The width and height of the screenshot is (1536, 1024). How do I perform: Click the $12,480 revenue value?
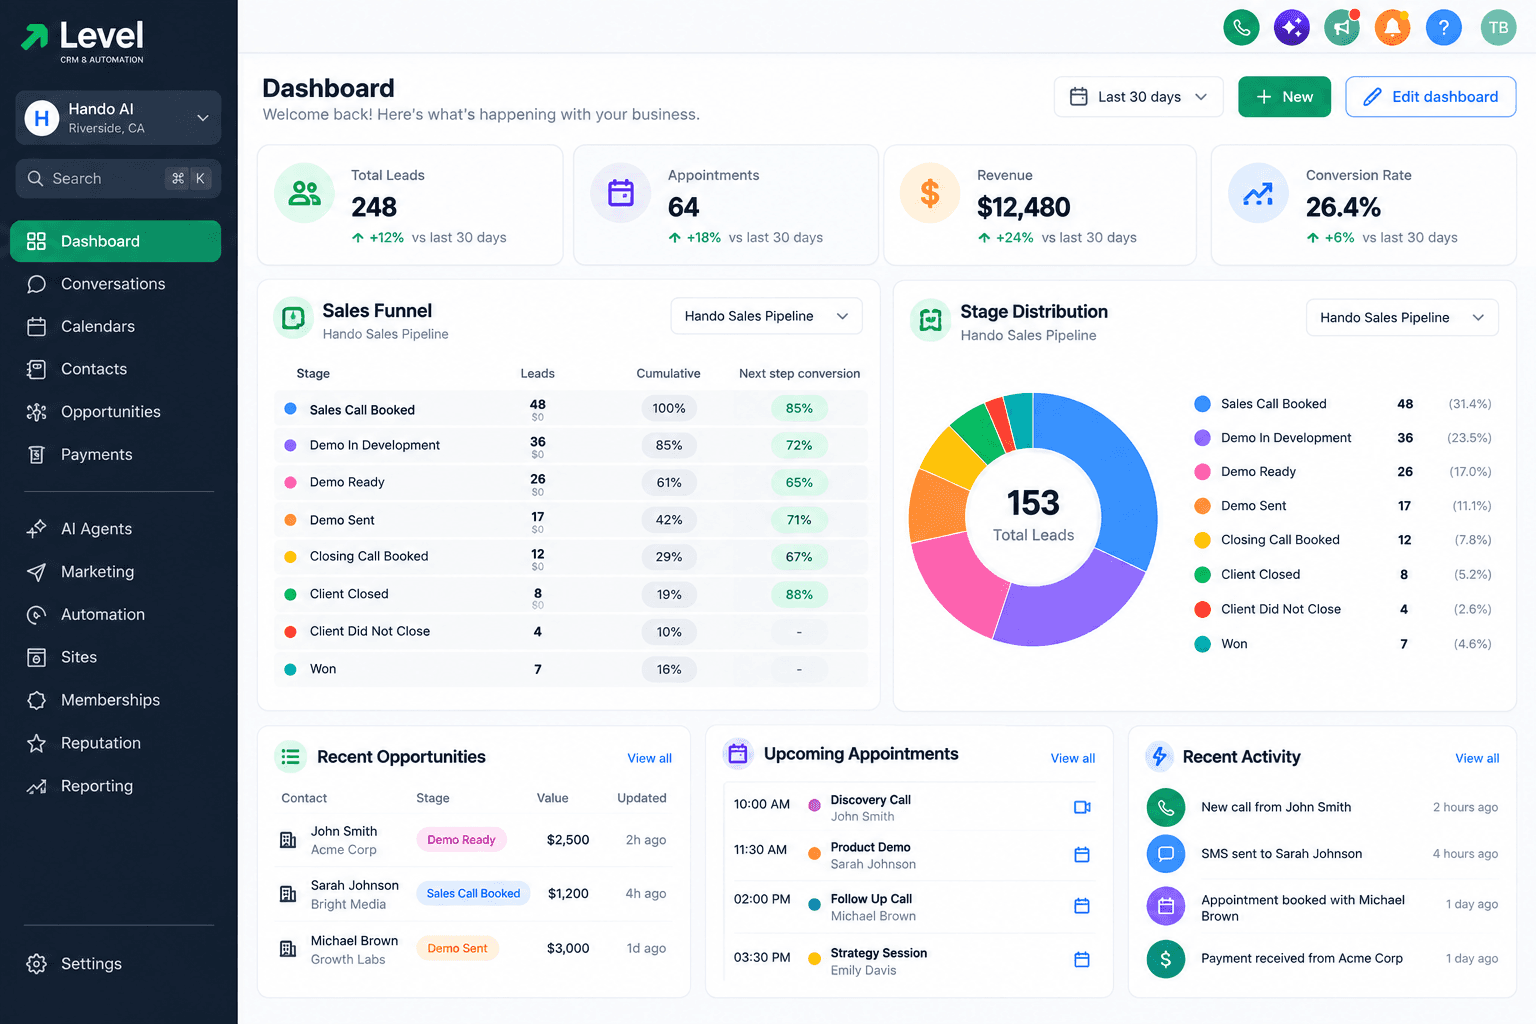coord(1023,207)
